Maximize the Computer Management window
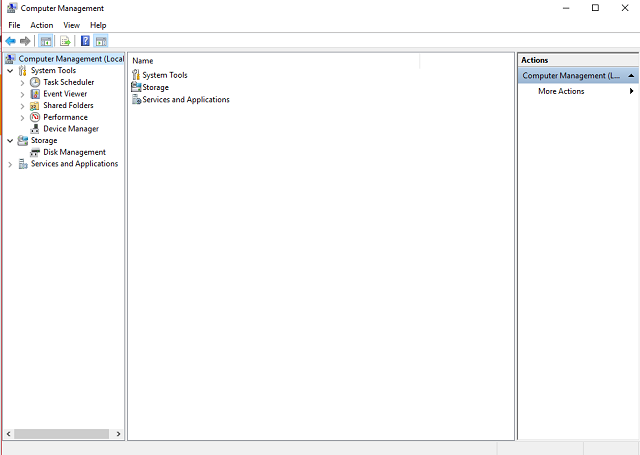Image resolution: width=640 pixels, height=455 pixels. pyautogui.click(x=596, y=8)
